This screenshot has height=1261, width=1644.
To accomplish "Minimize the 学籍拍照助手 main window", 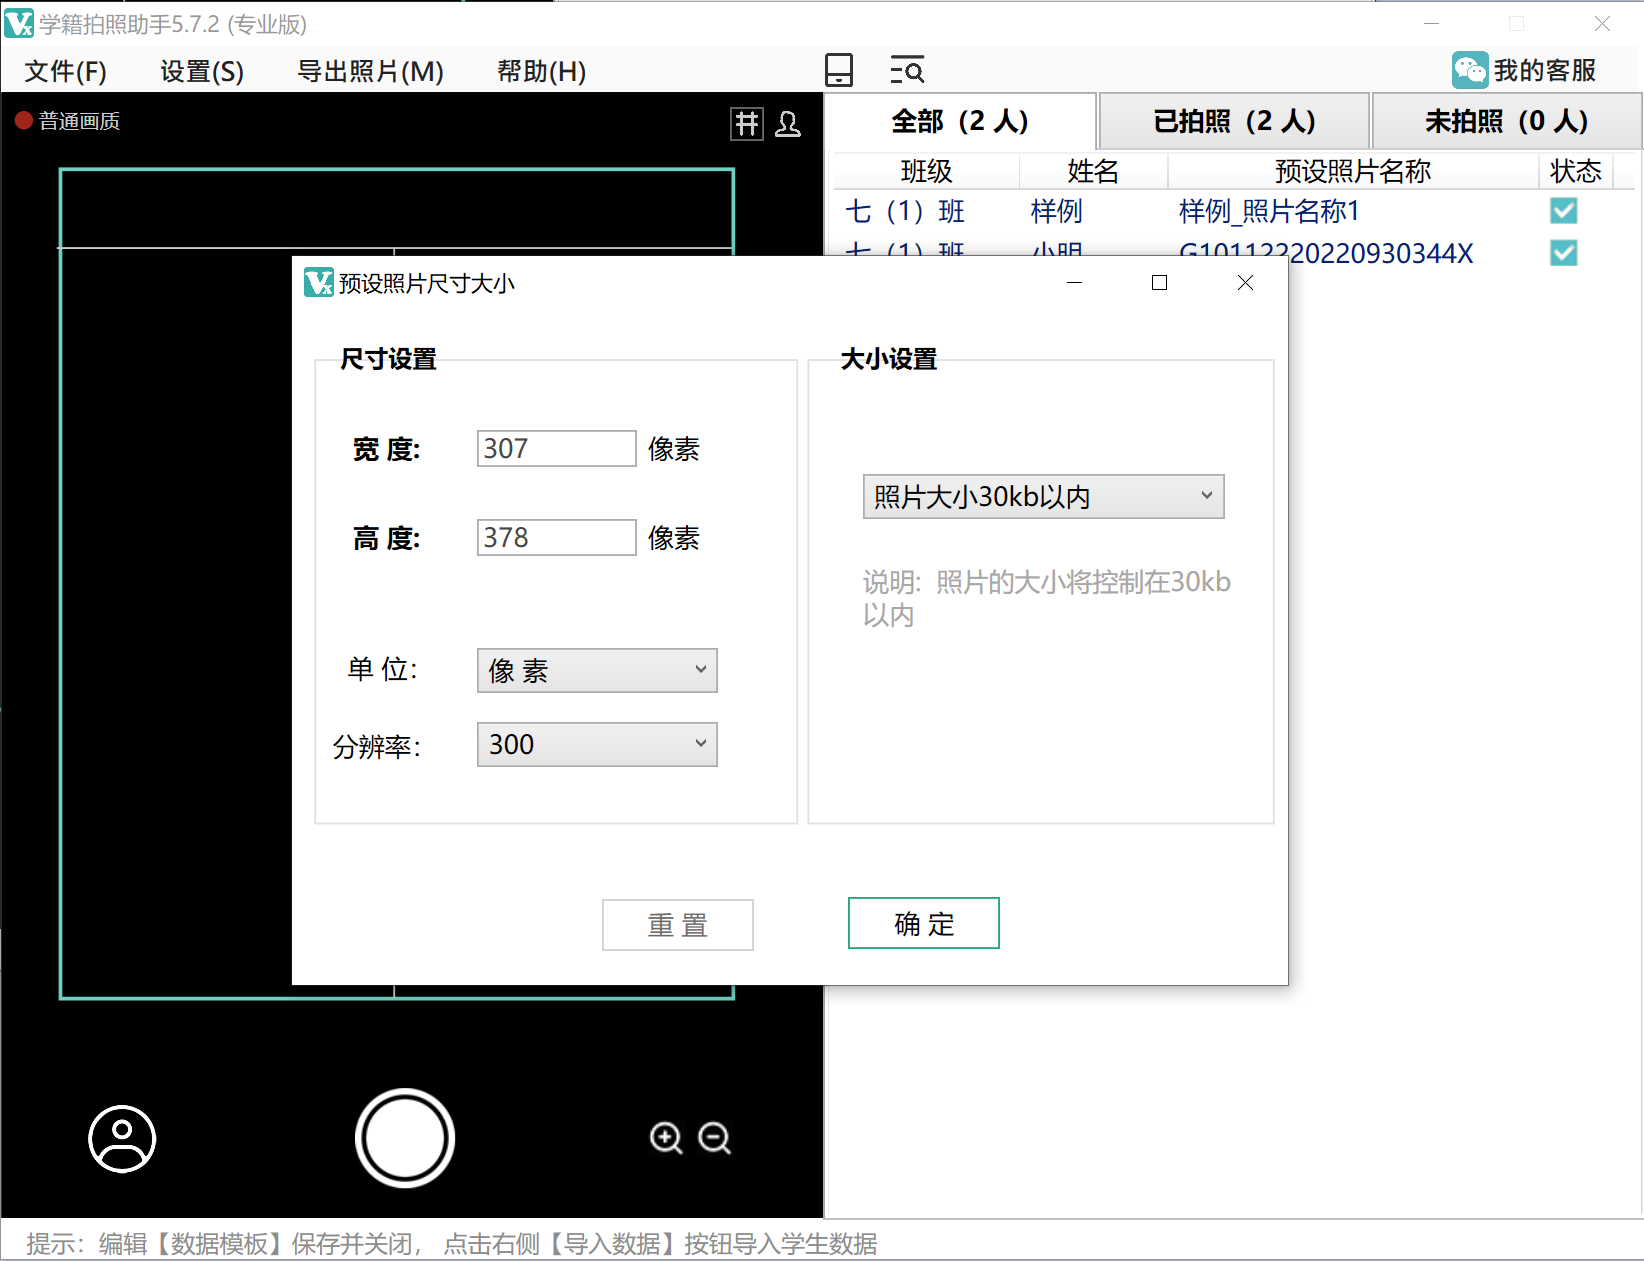I will point(1431,23).
